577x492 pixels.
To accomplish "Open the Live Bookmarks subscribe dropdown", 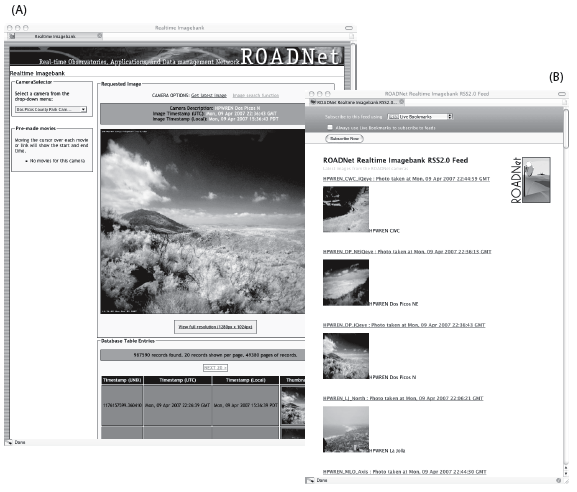I will point(420,117).
